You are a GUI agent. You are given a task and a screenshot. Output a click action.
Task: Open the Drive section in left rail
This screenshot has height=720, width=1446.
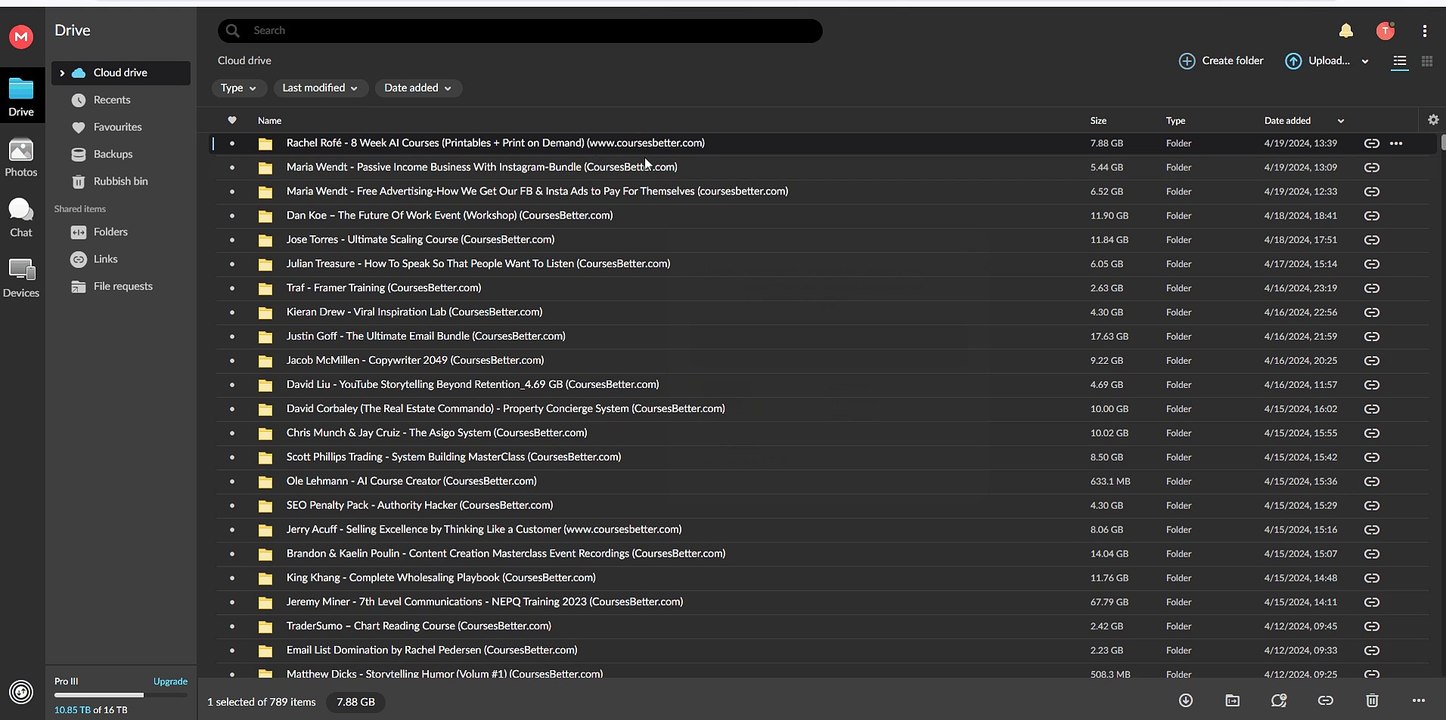coord(21,97)
